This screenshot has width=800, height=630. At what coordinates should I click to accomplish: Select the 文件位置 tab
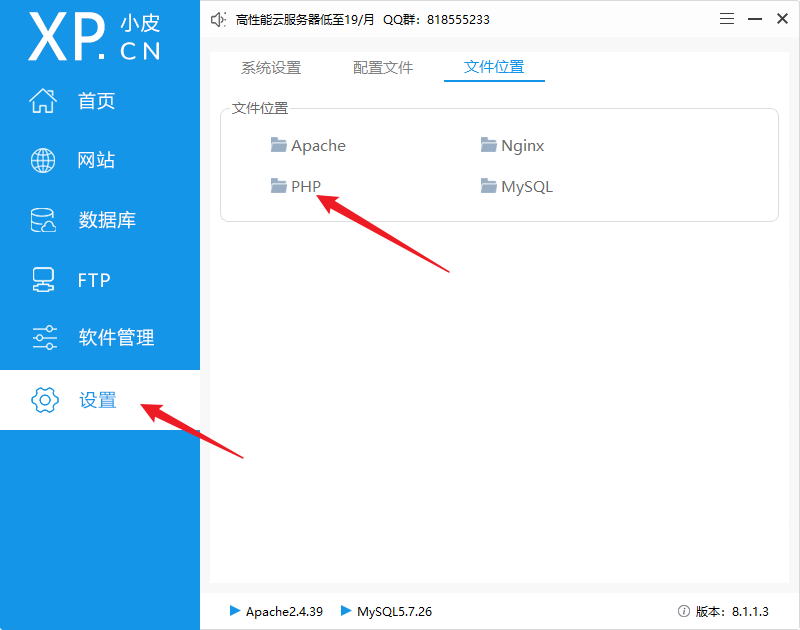[494, 67]
